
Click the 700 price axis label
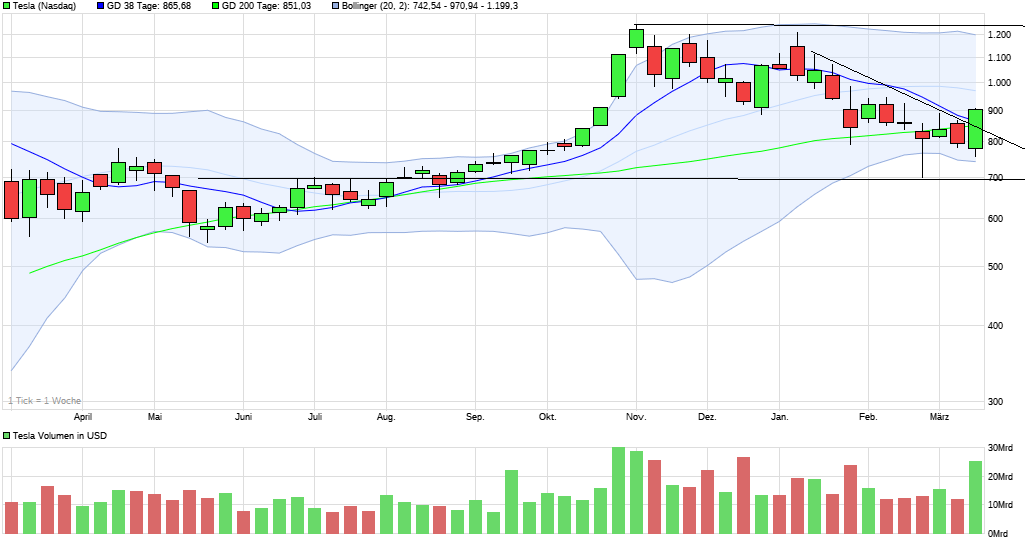pos(995,178)
